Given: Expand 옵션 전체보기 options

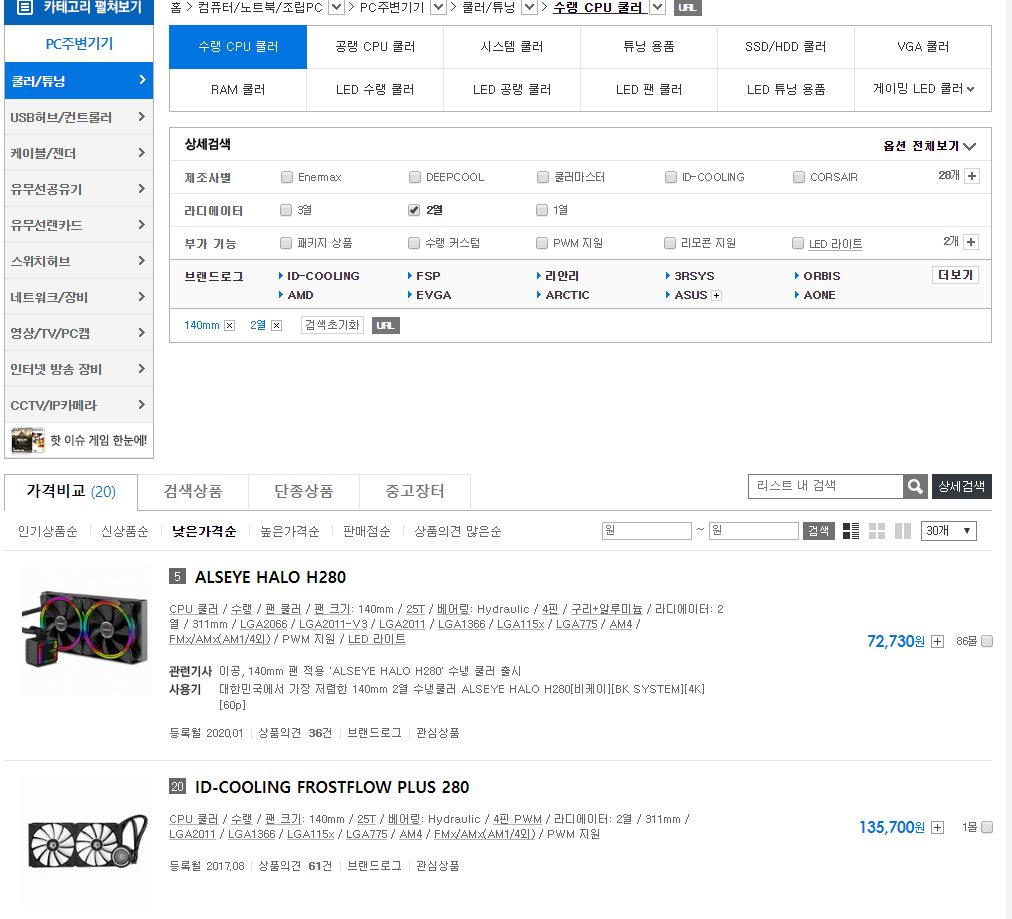Looking at the screenshot, I should pyautogui.click(x=929, y=146).
